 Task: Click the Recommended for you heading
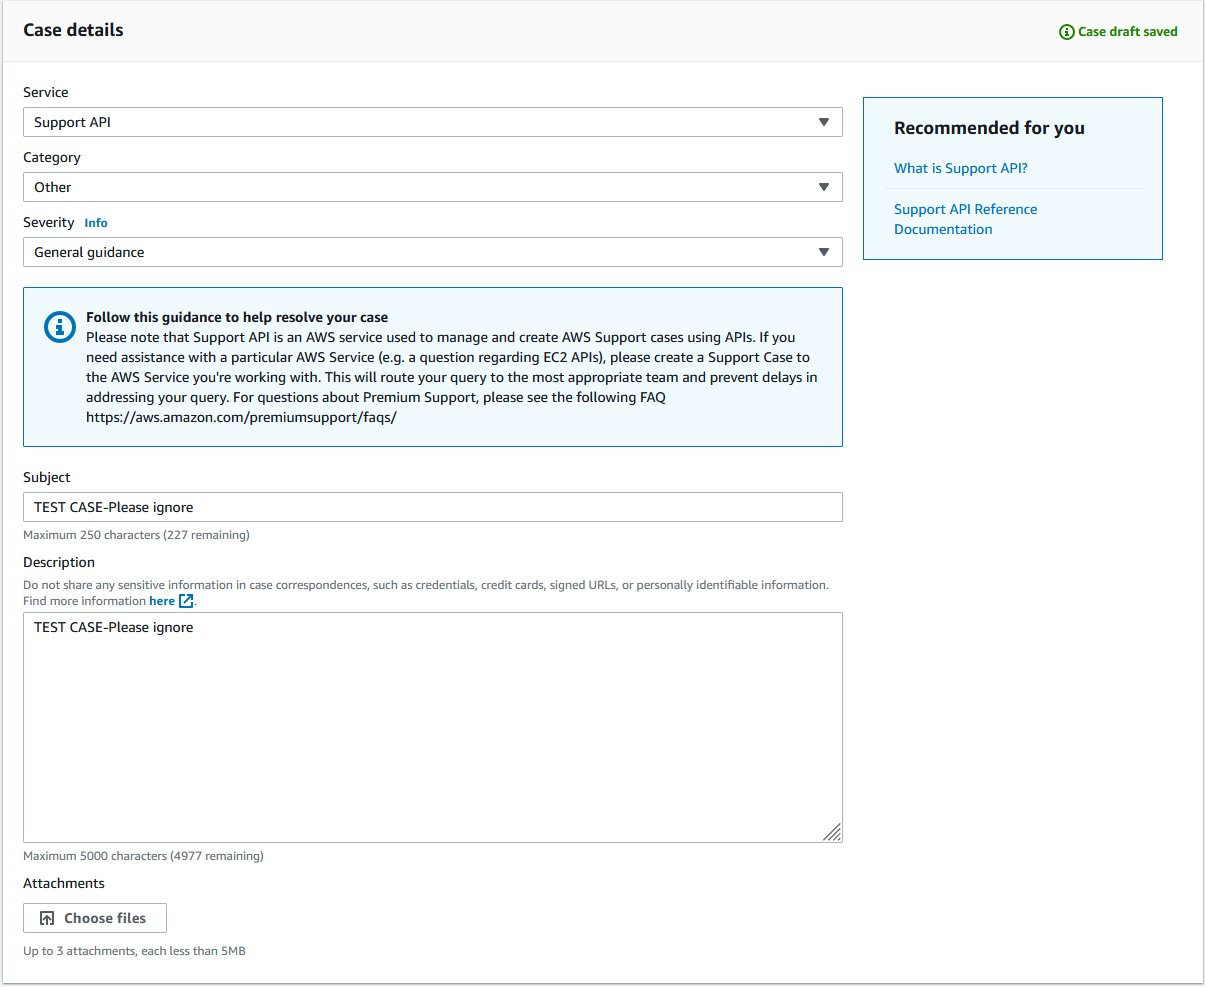(x=989, y=128)
